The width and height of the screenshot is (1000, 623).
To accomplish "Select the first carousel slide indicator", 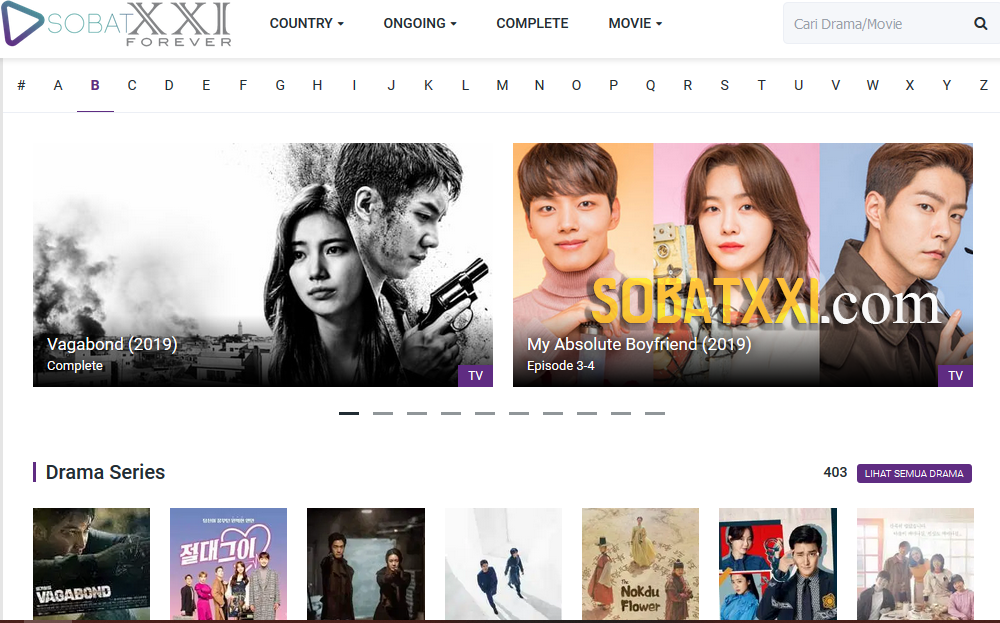I will tap(349, 413).
